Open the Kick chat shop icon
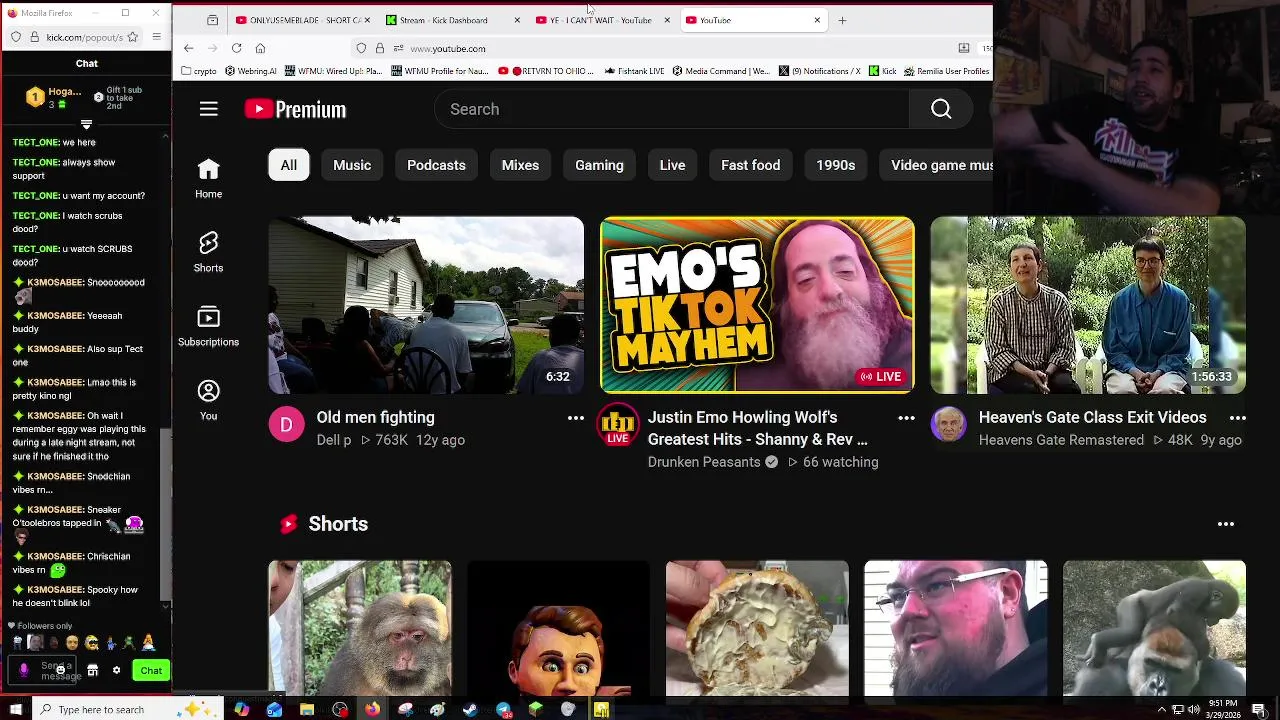The image size is (1280, 720). [x=92, y=670]
